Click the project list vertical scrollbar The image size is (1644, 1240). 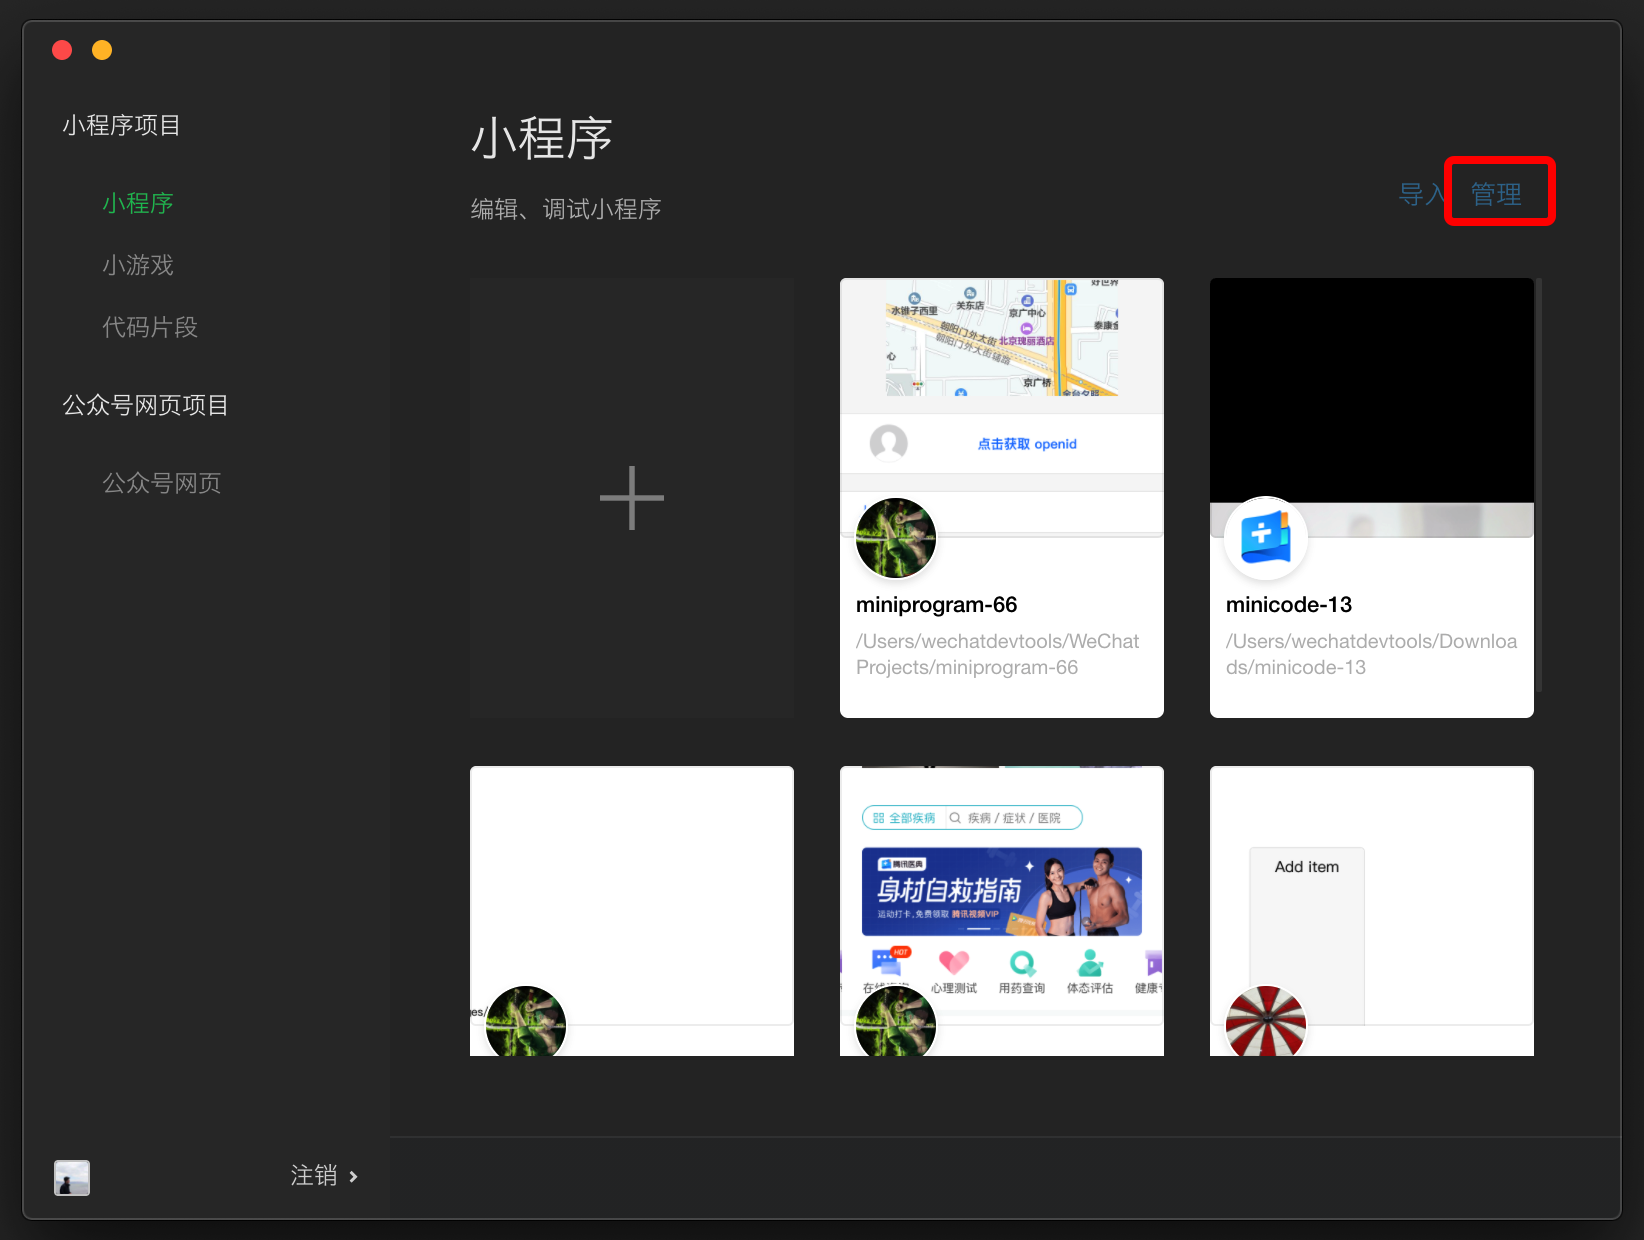click(1539, 485)
